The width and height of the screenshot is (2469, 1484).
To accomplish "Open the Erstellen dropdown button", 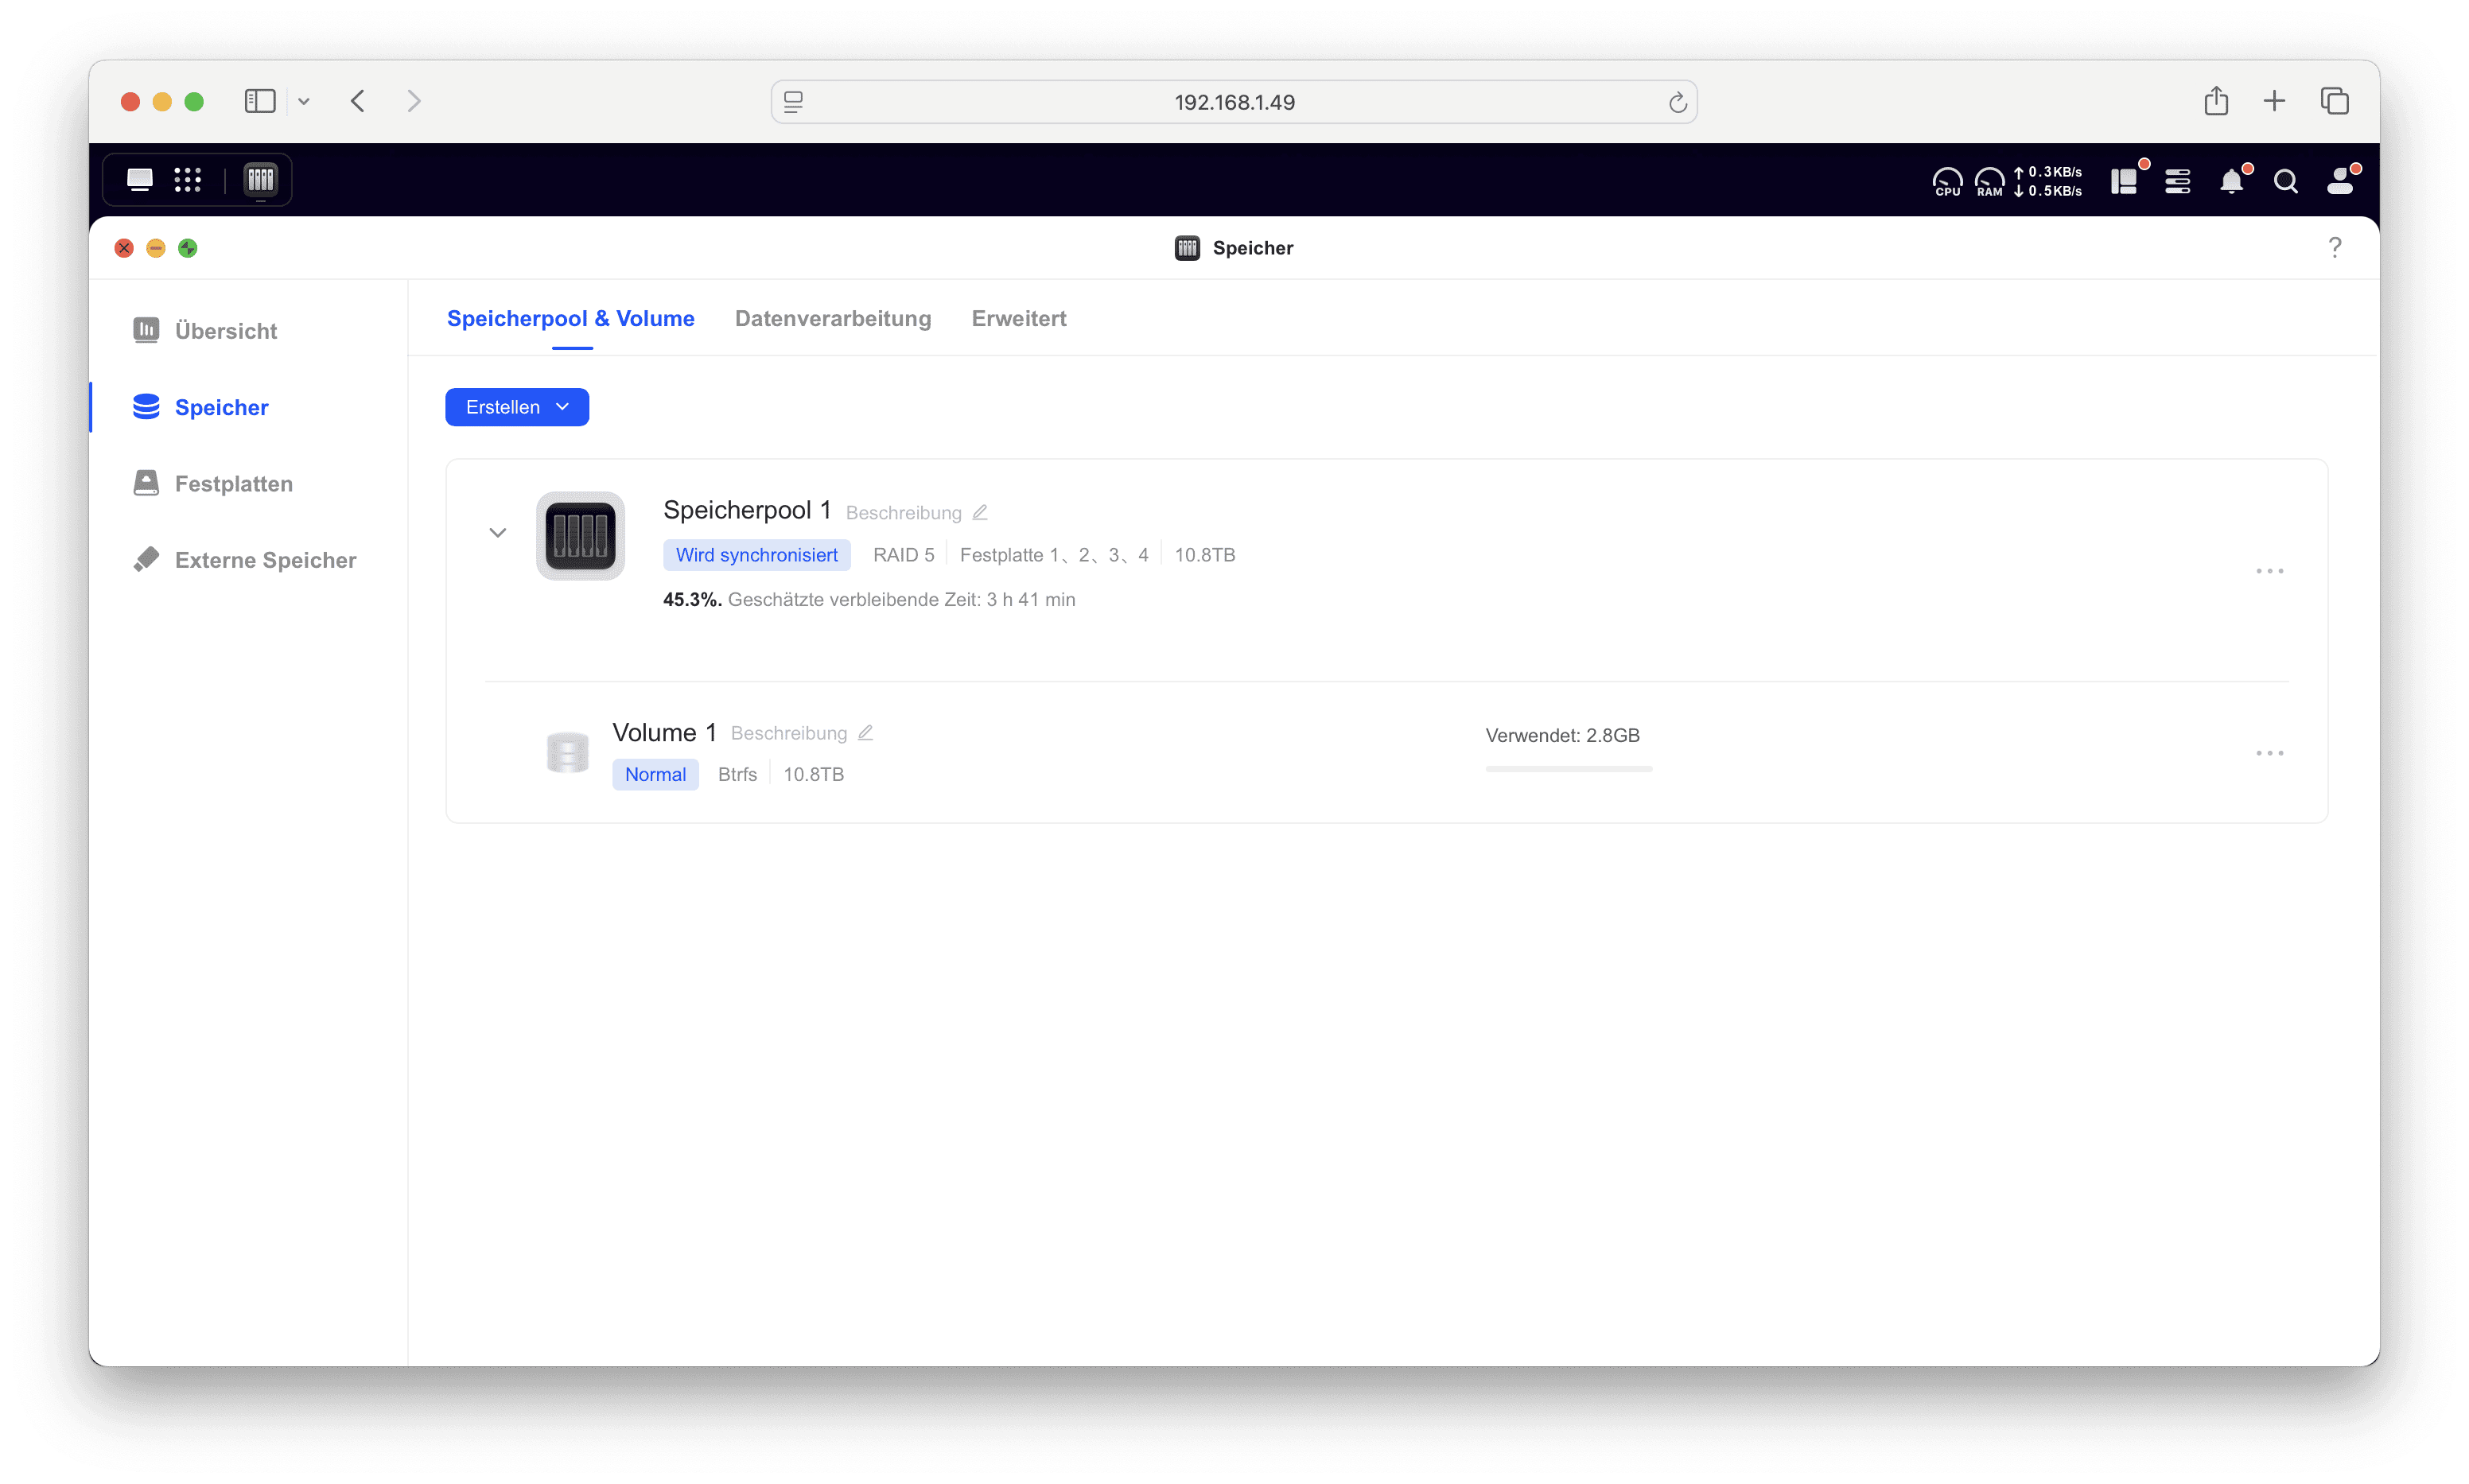I will tap(517, 407).
